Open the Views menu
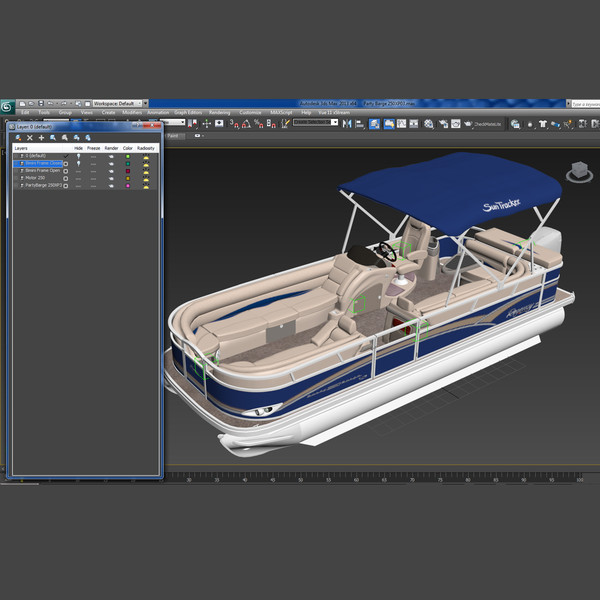 (x=86, y=112)
